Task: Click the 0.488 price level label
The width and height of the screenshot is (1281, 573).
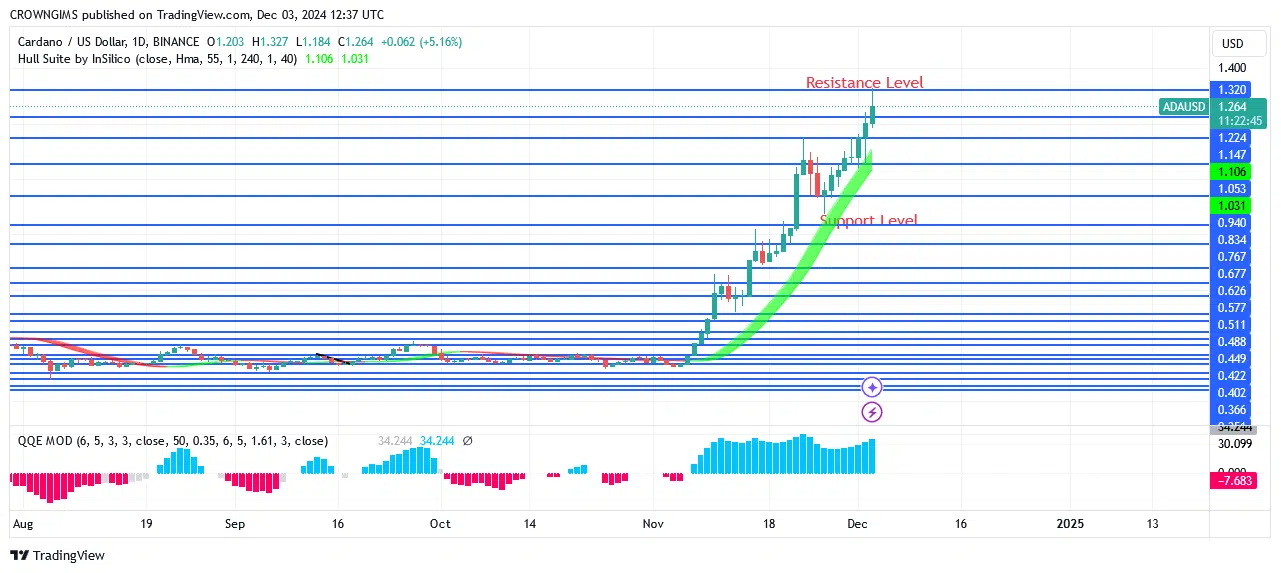Action: [1232, 342]
